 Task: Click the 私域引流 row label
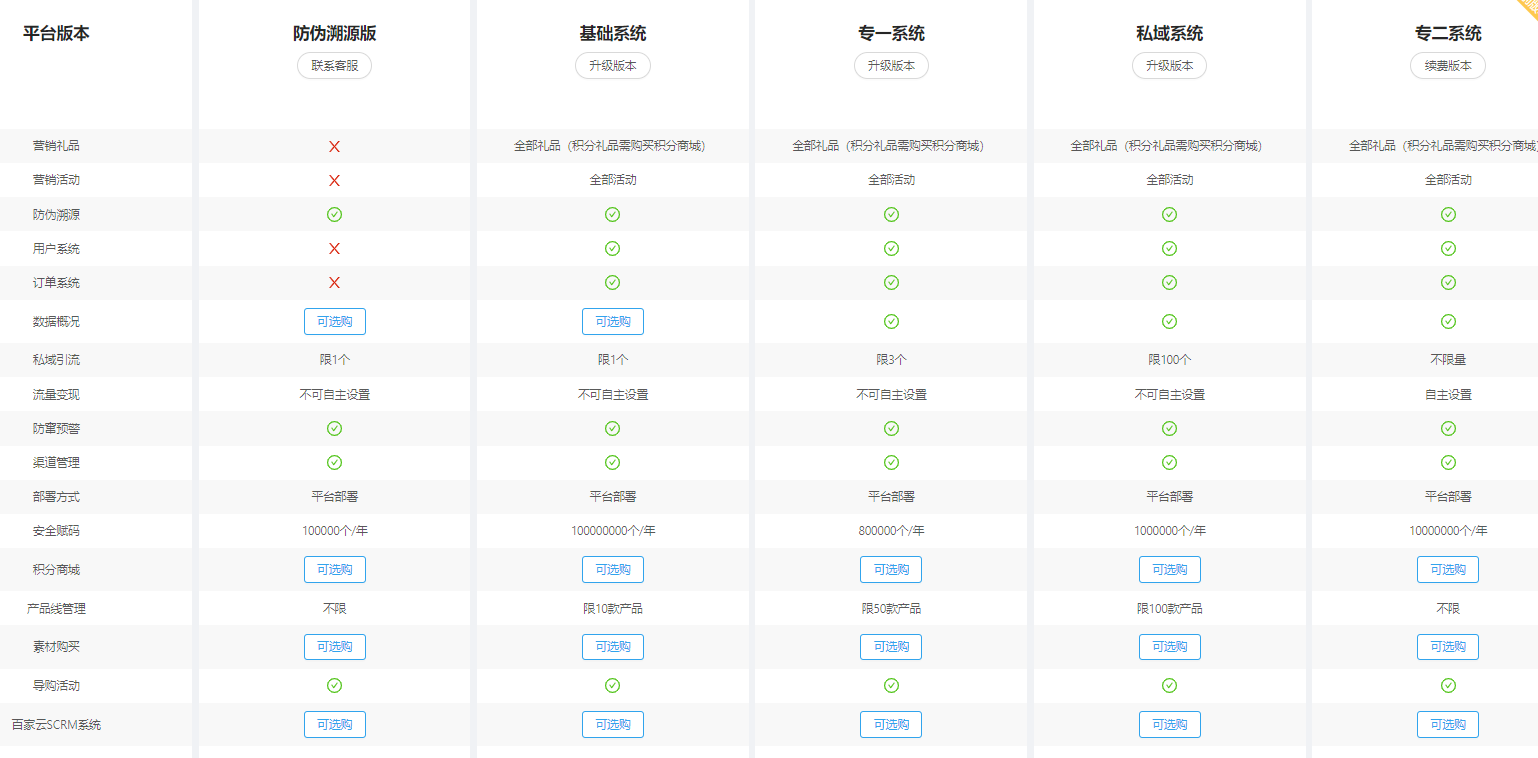point(56,360)
